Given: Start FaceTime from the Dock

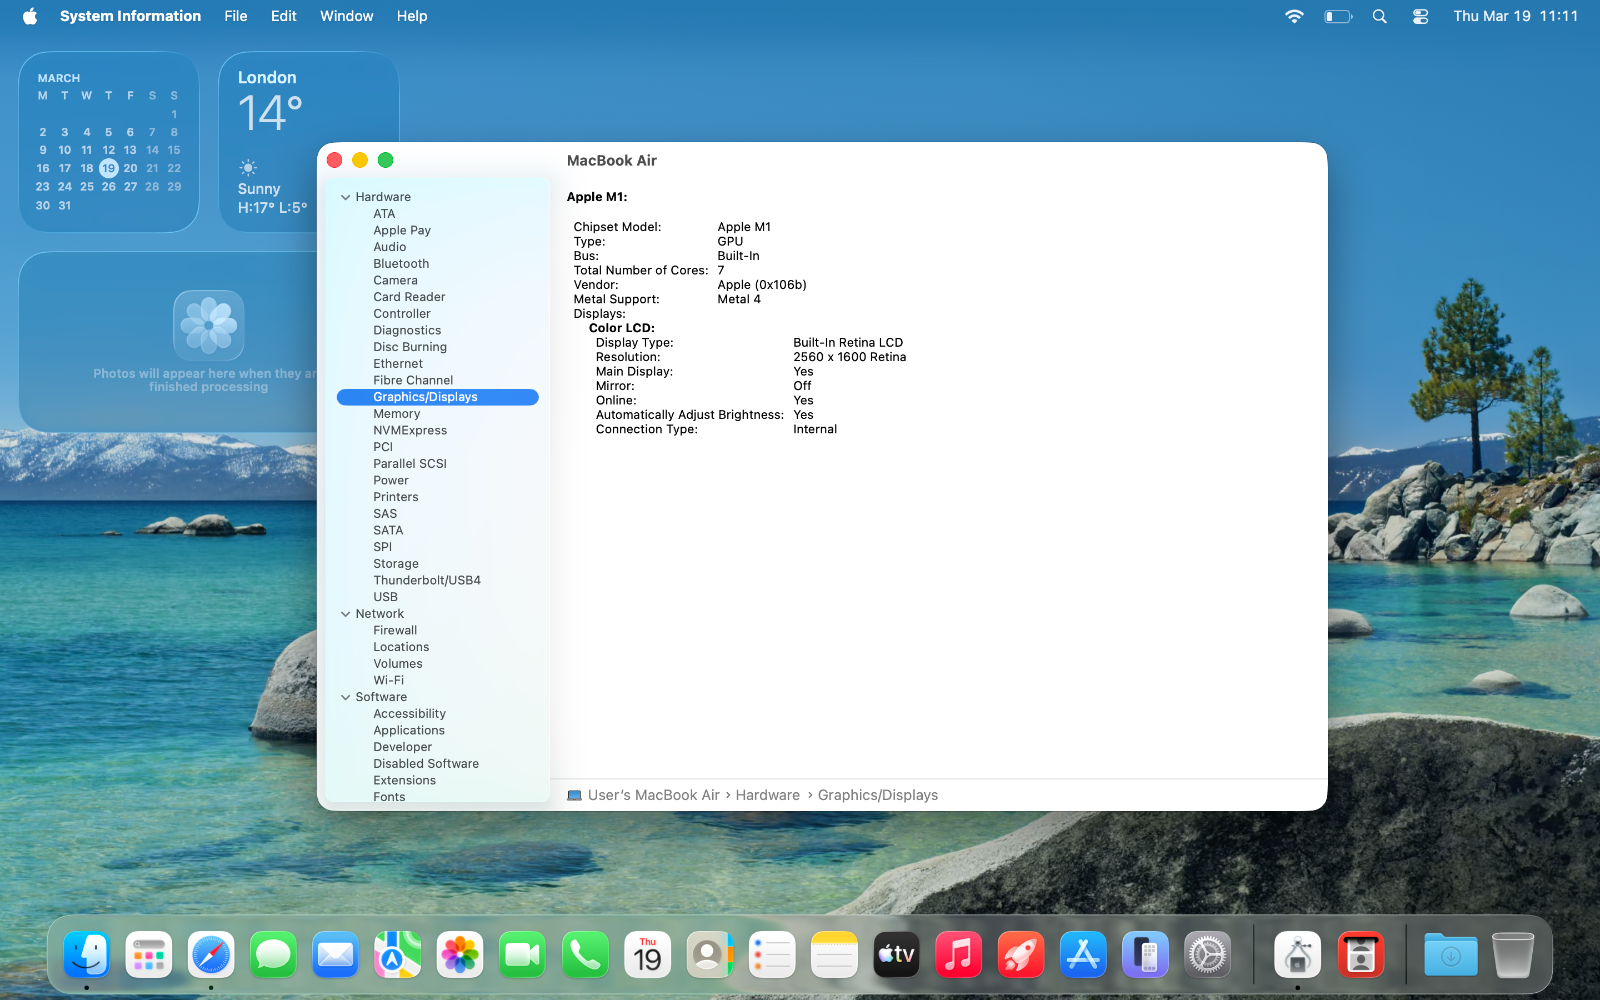Looking at the screenshot, I should tap(522, 956).
